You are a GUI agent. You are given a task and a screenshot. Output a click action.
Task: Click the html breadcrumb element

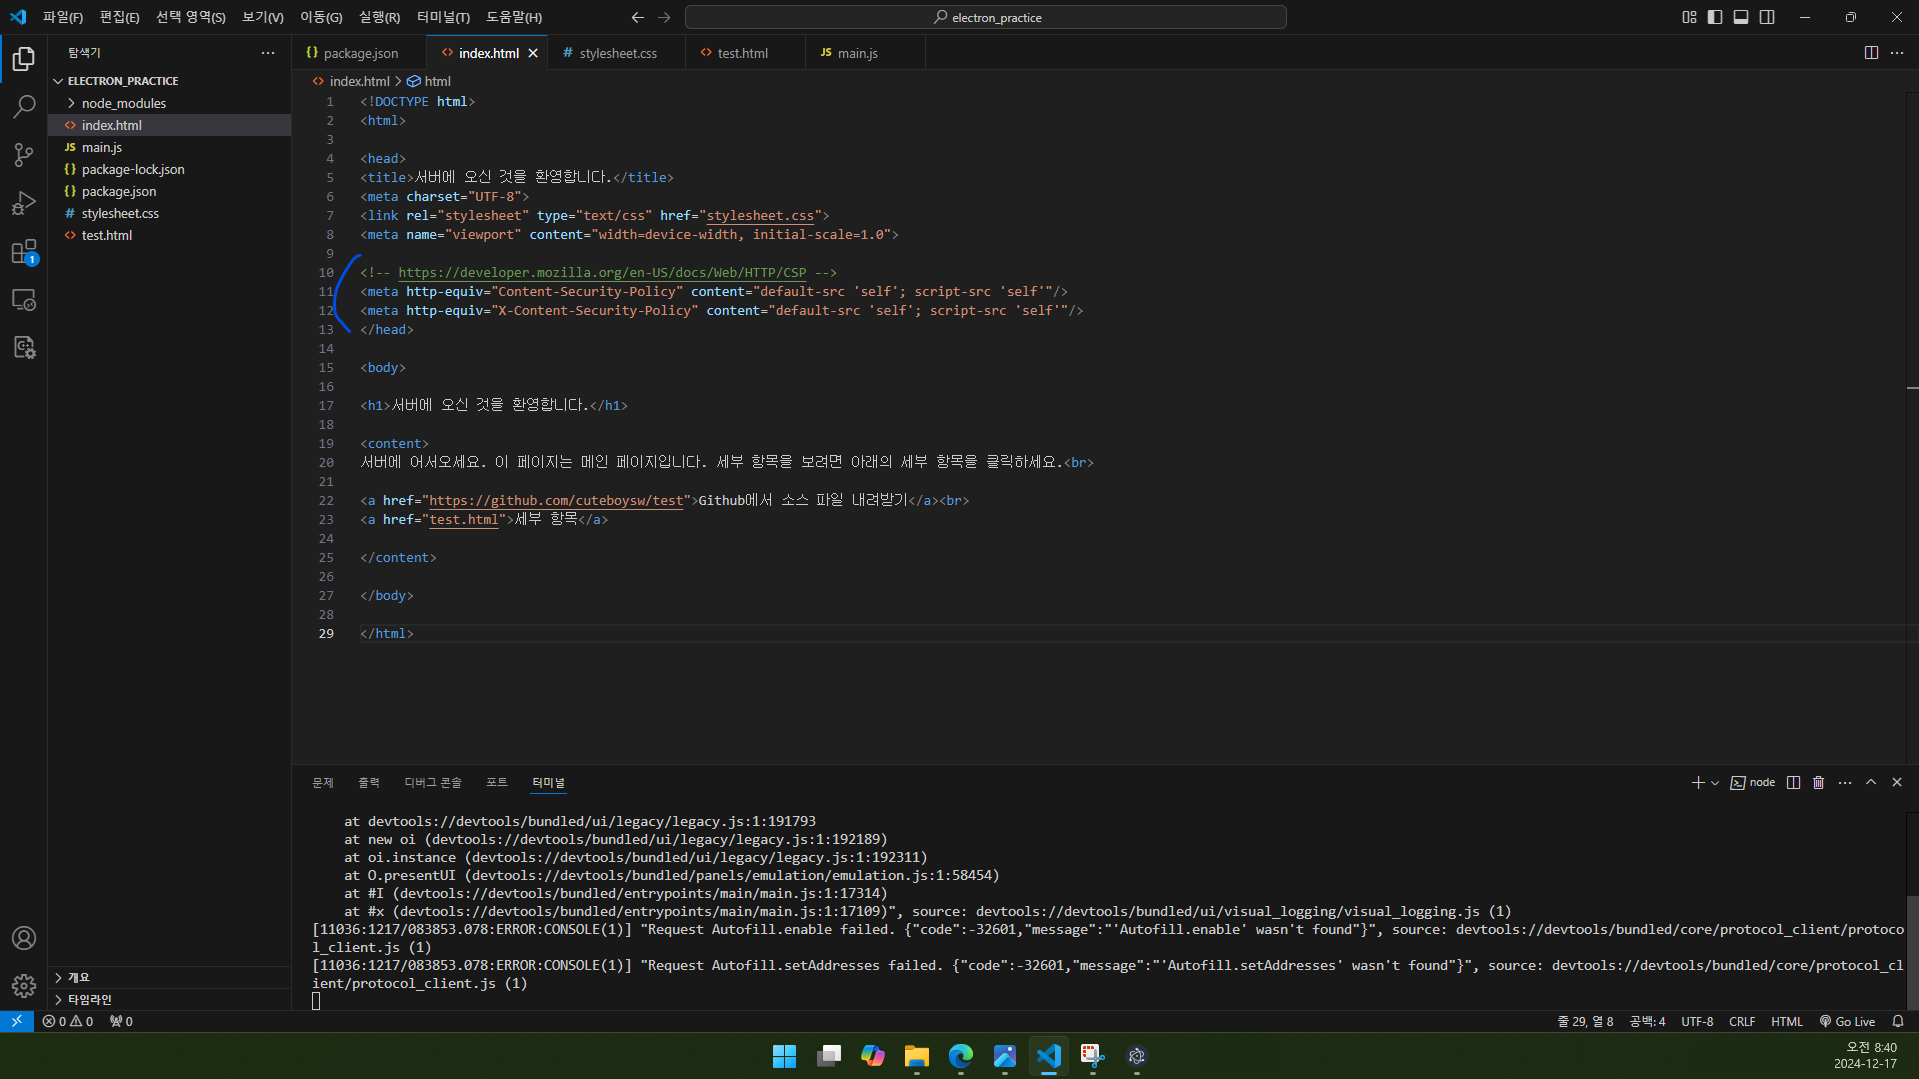pos(429,81)
